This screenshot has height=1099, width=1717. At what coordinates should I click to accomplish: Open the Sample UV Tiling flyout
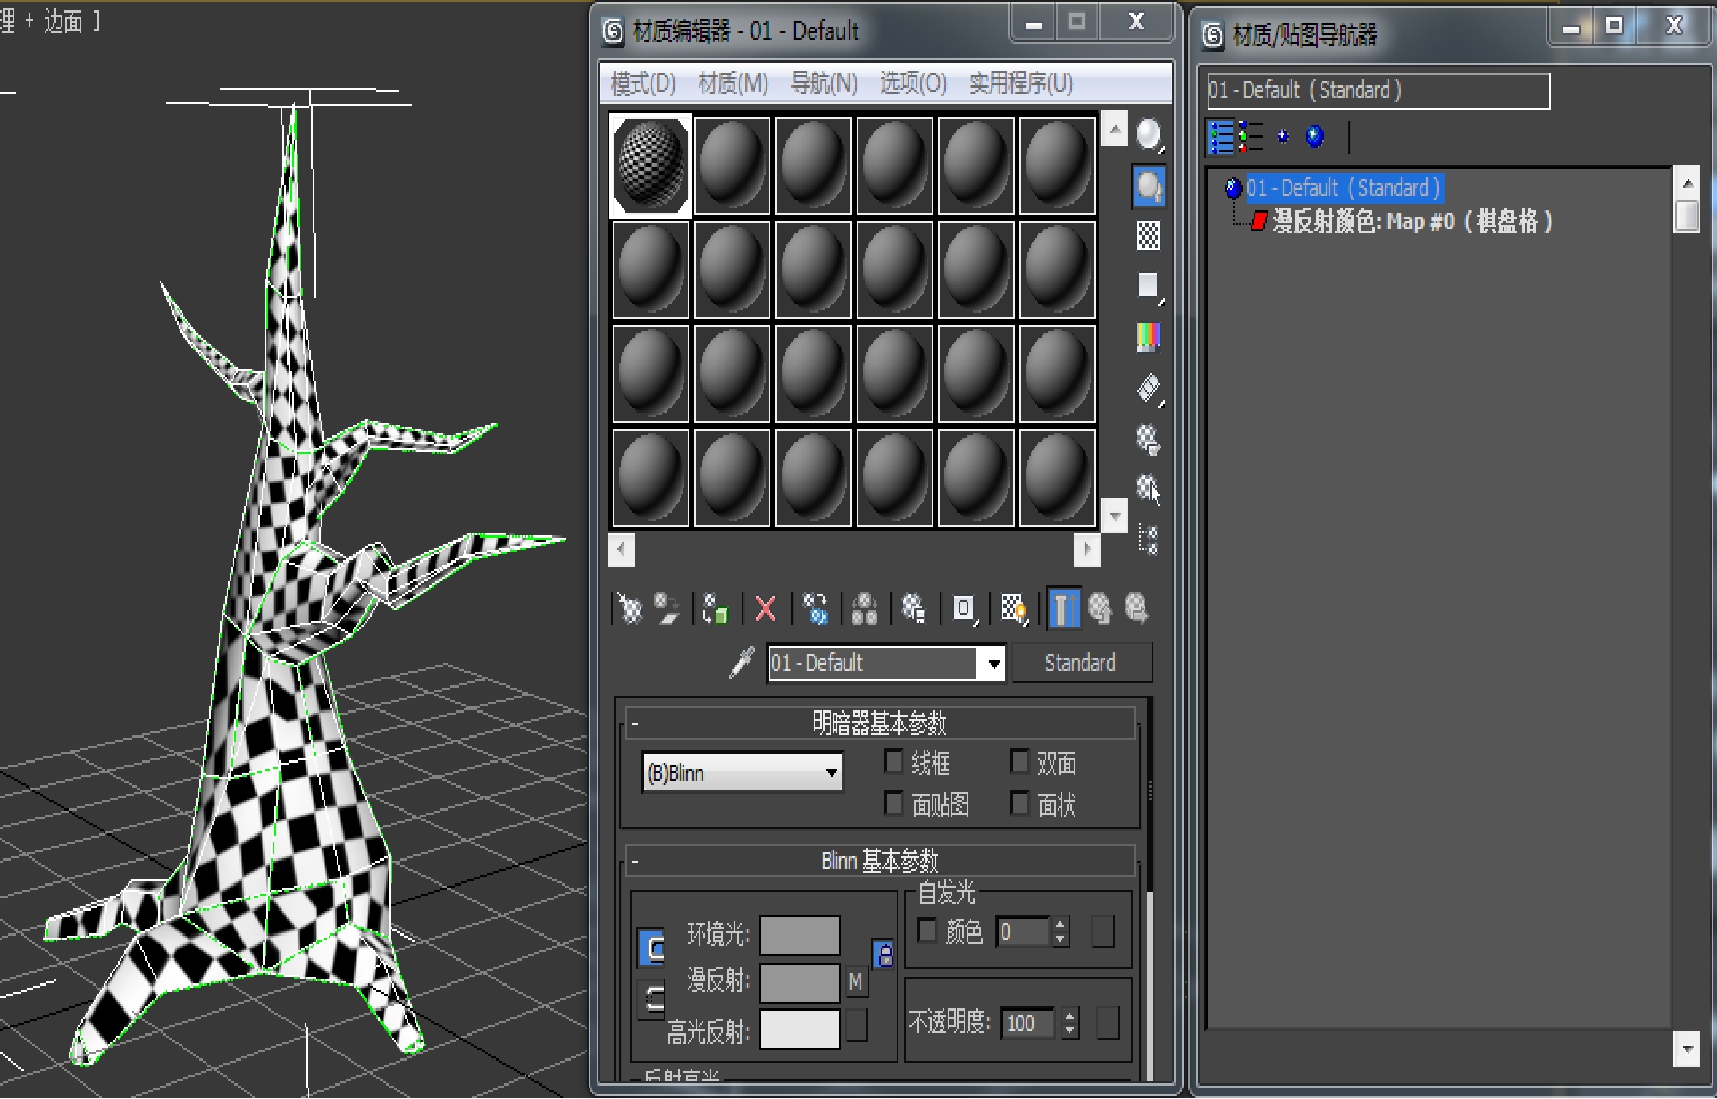click(1149, 286)
